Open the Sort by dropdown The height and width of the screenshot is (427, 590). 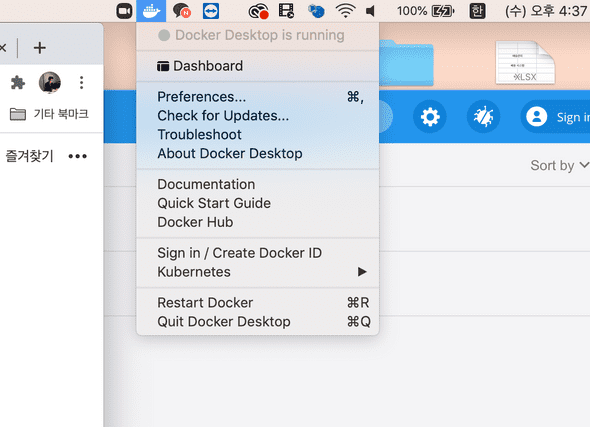(559, 165)
